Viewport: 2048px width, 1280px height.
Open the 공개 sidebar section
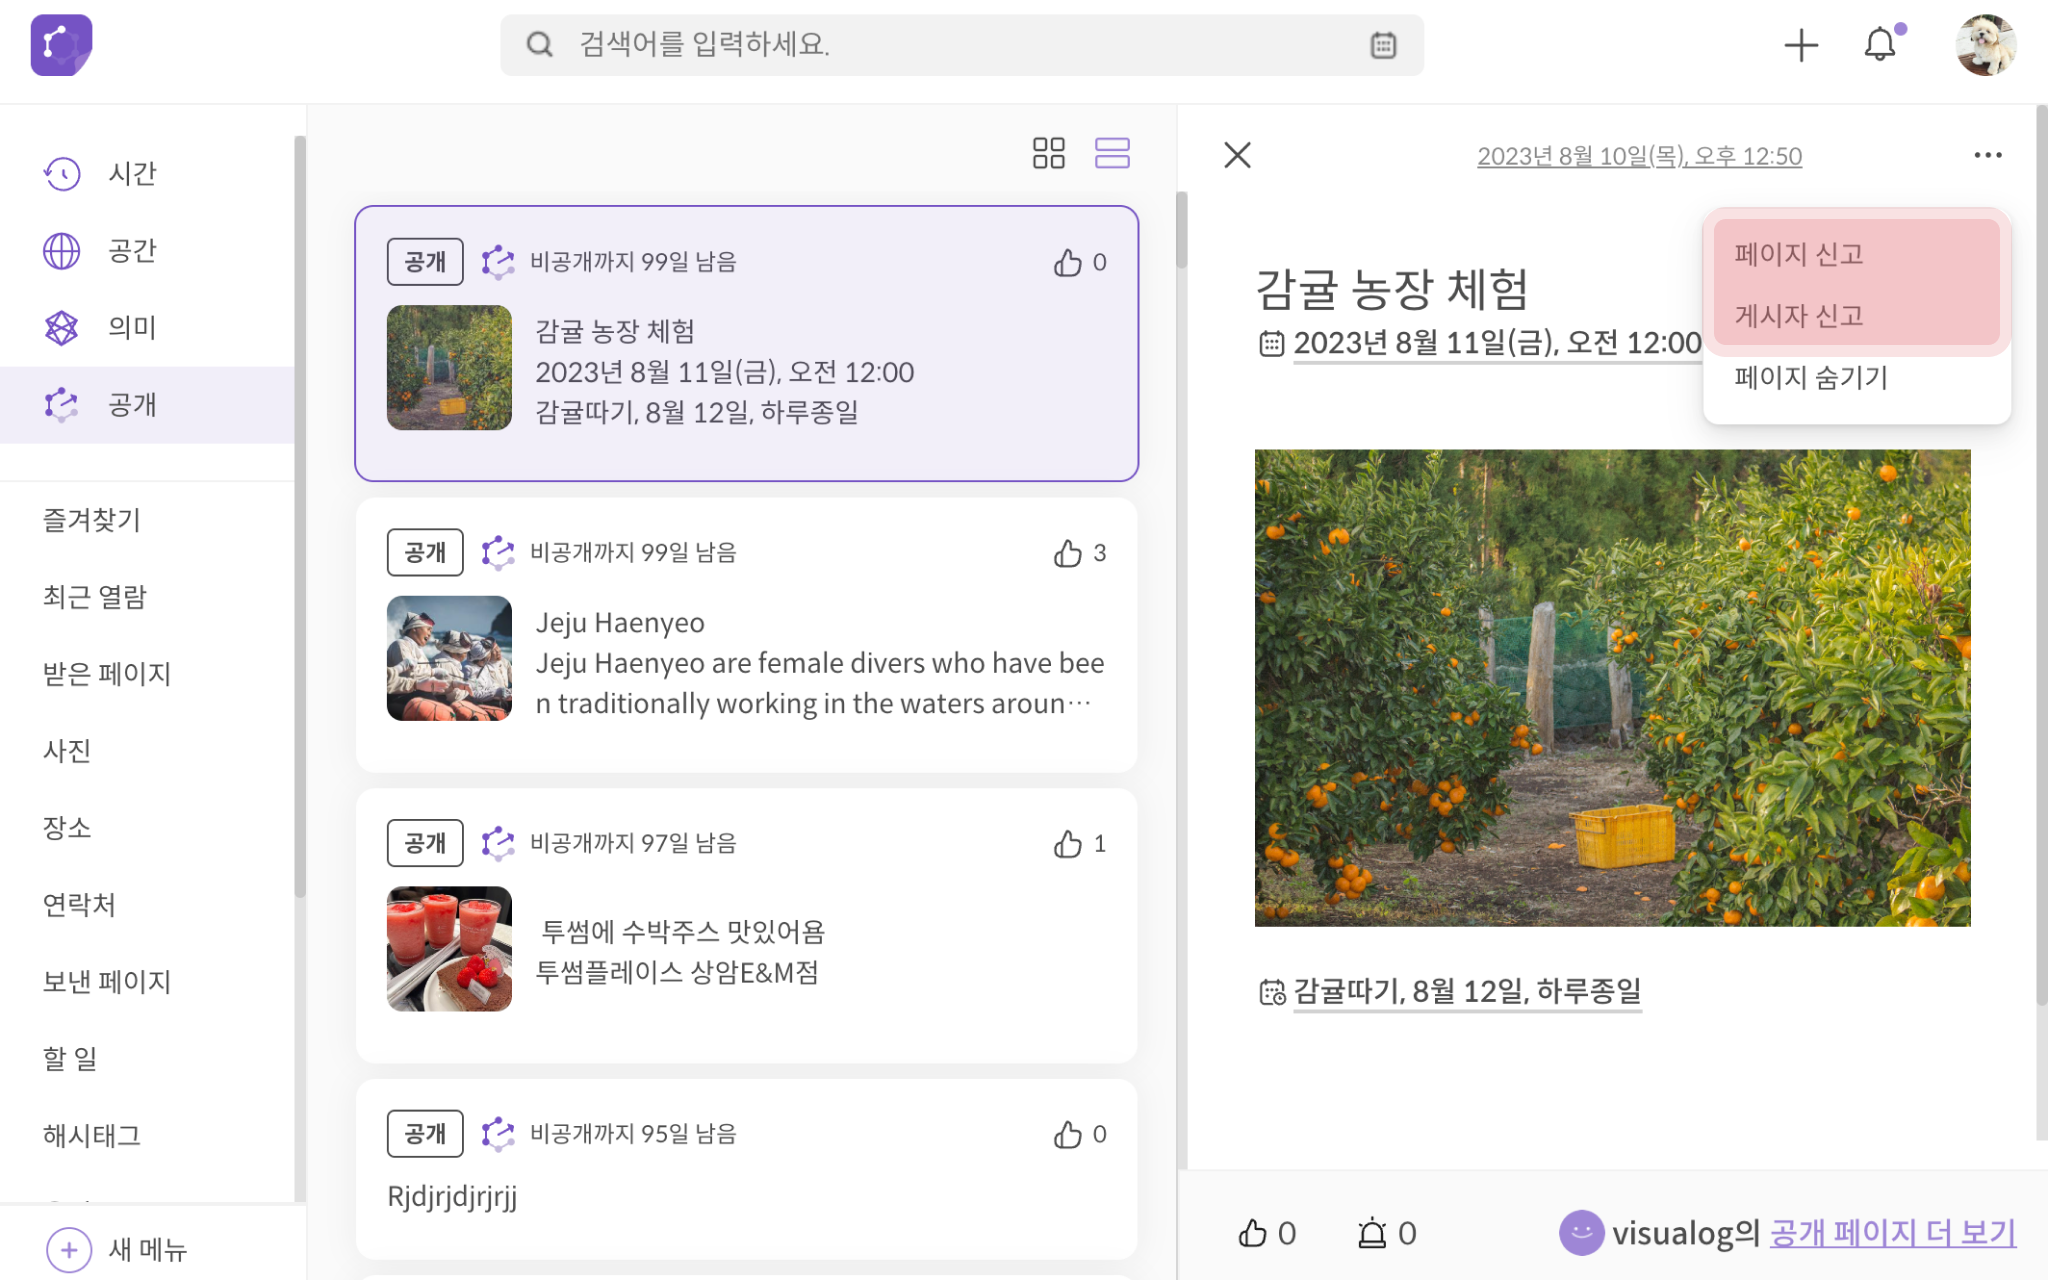pyautogui.click(x=147, y=404)
